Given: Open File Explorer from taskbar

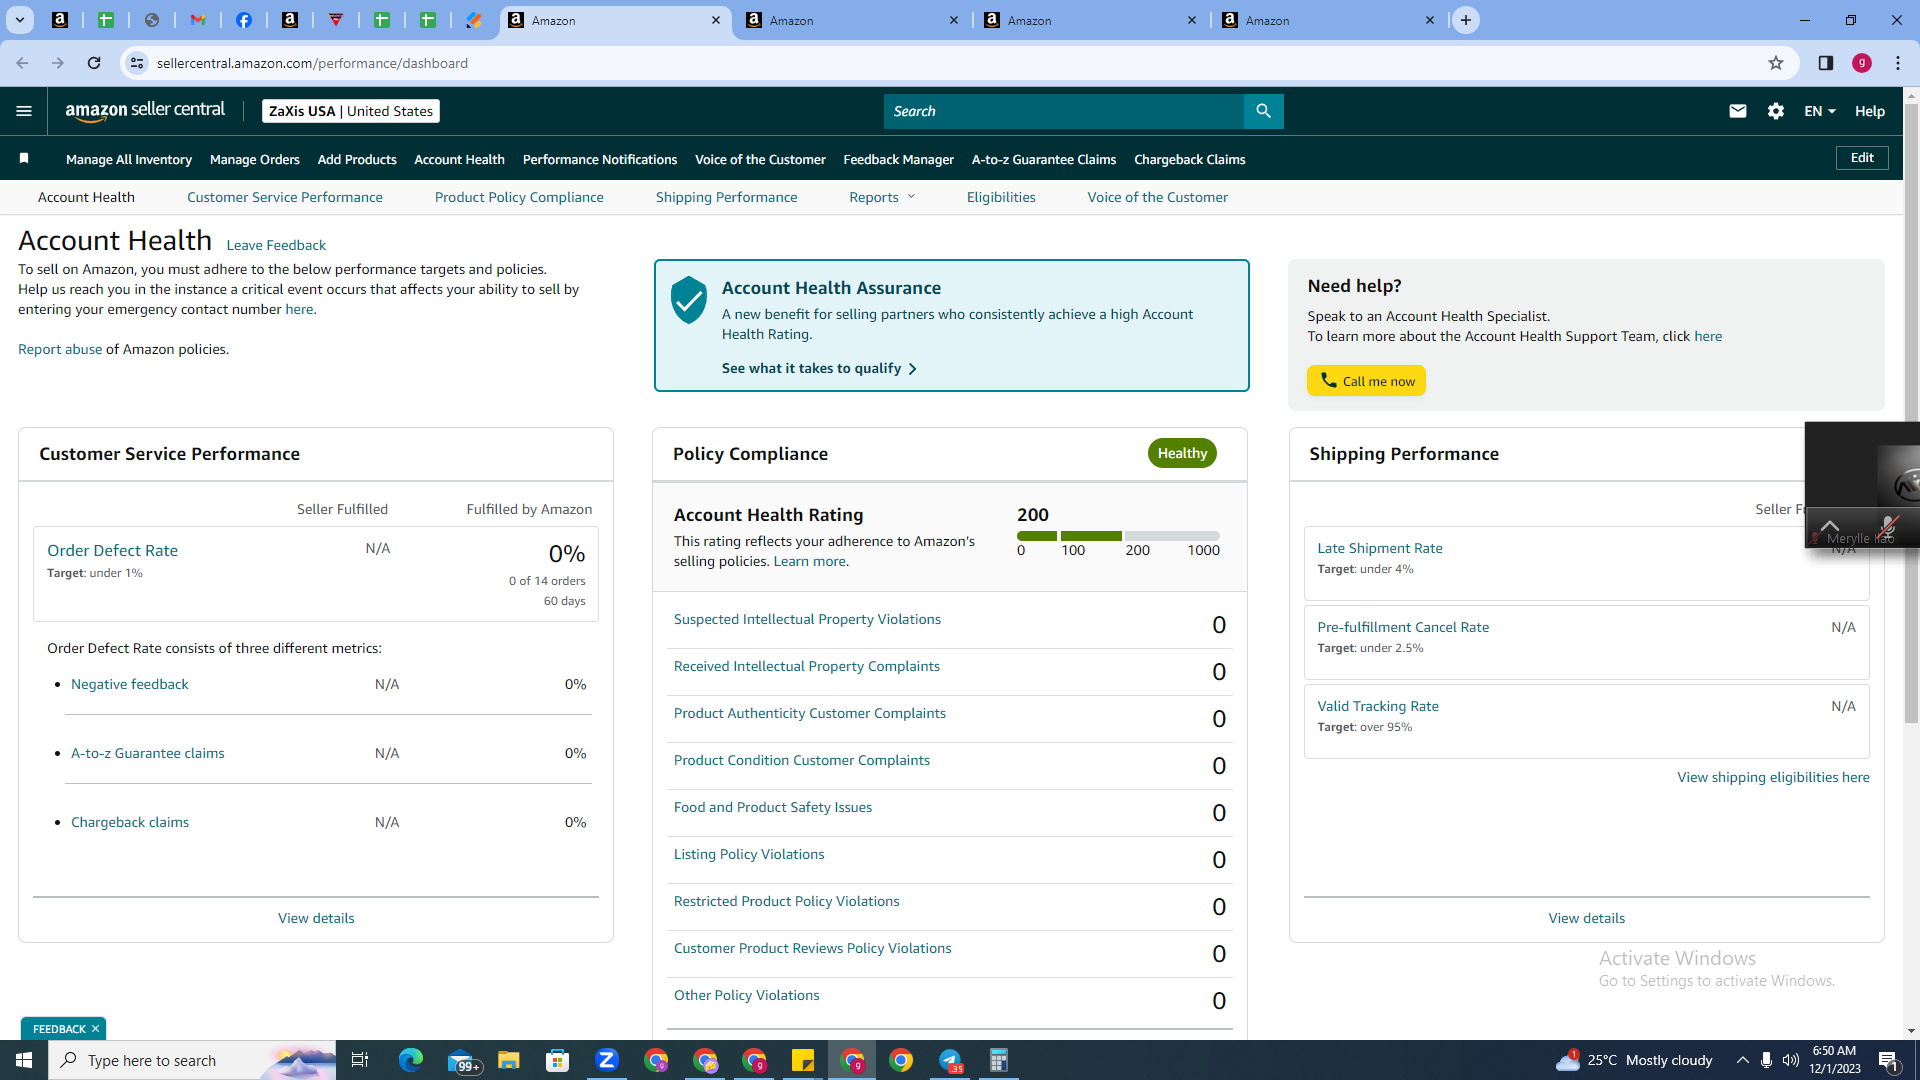Looking at the screenshot, I should point(509,1060).
